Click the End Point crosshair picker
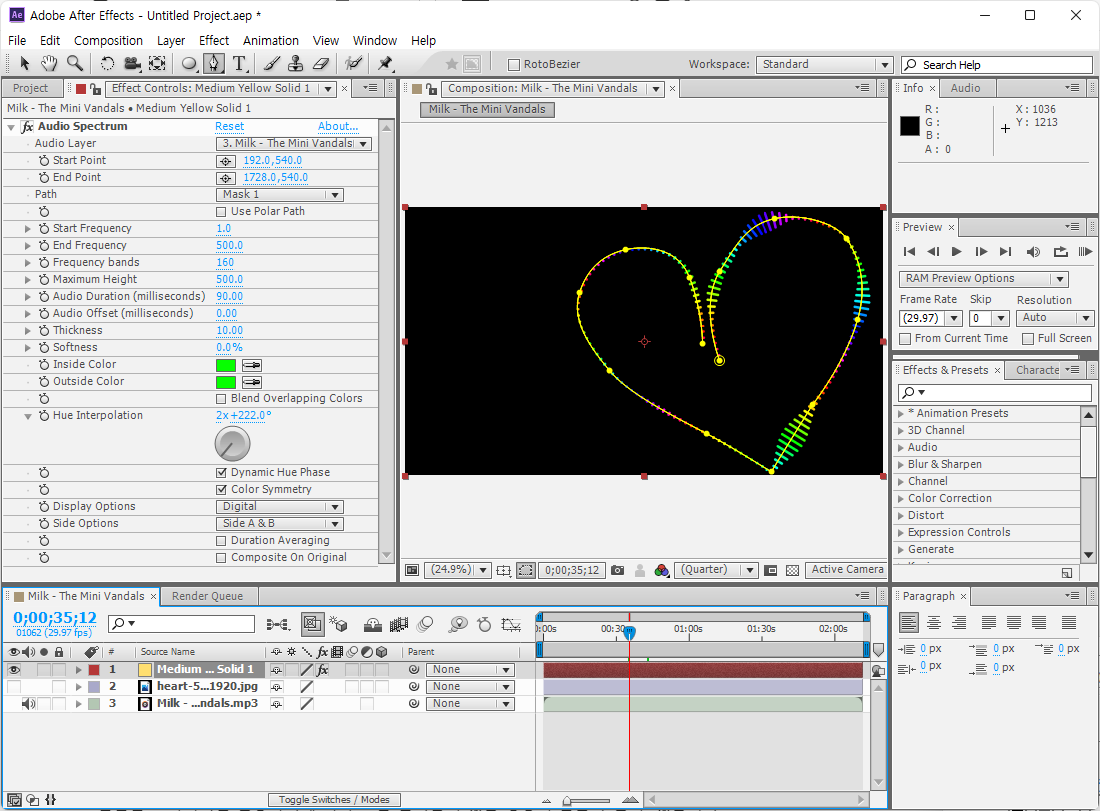Viewport: 1100px width, 811px height. (x=226, y=178)
